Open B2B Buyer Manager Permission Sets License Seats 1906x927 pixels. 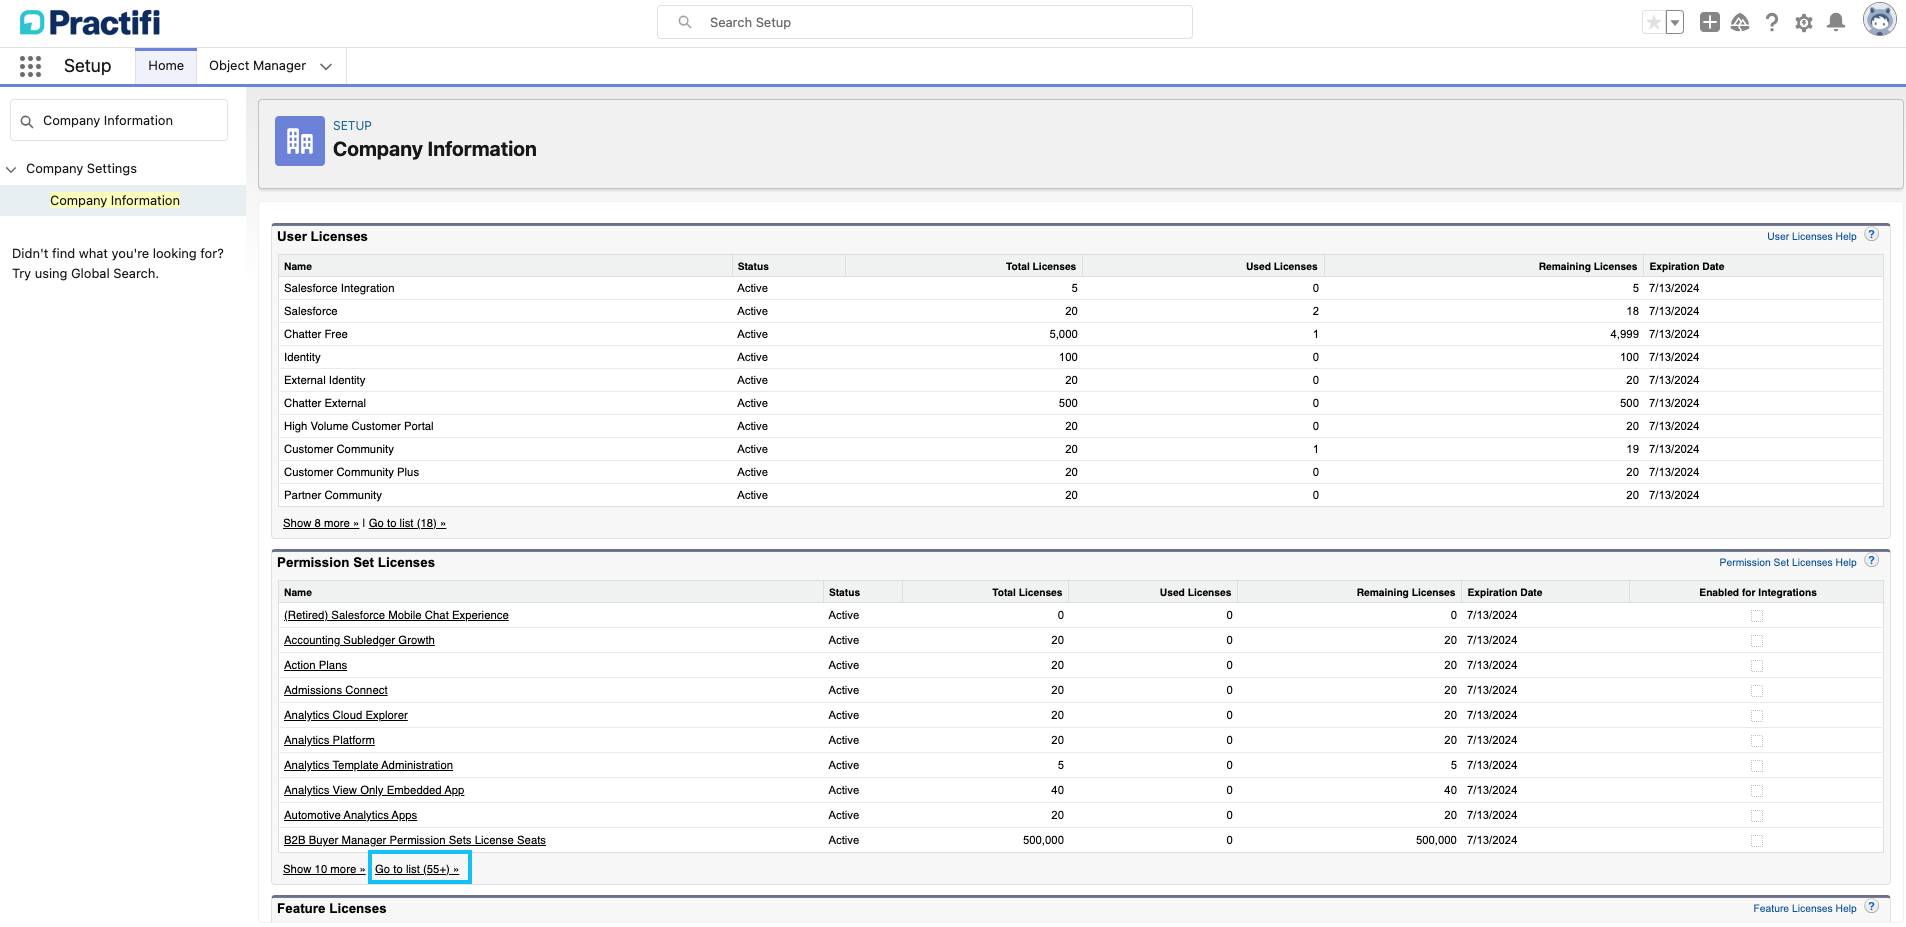(415, 840)
